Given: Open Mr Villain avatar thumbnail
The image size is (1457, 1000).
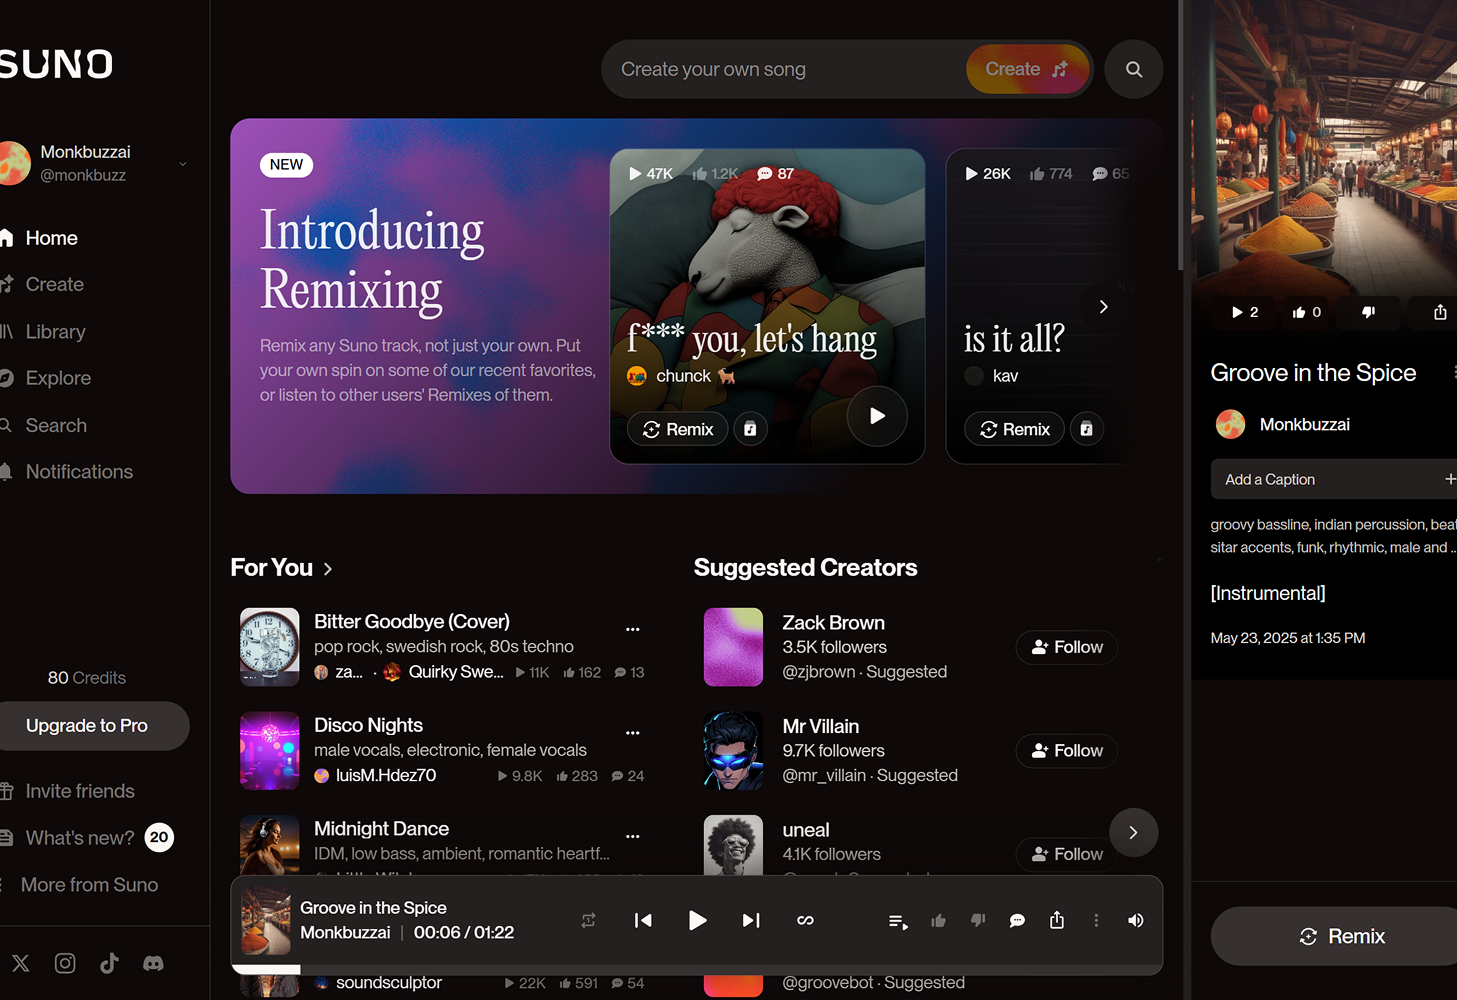Looking at the screenshot, I should [733, 751].
